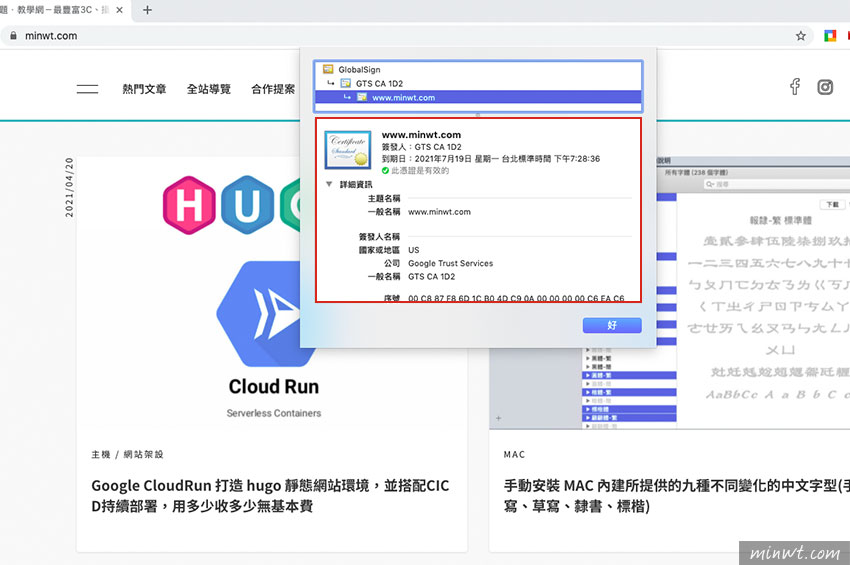Click the minwt.com address bar
Image resolution: width=850 pixels, height=565 pixels.
(407, 36)
